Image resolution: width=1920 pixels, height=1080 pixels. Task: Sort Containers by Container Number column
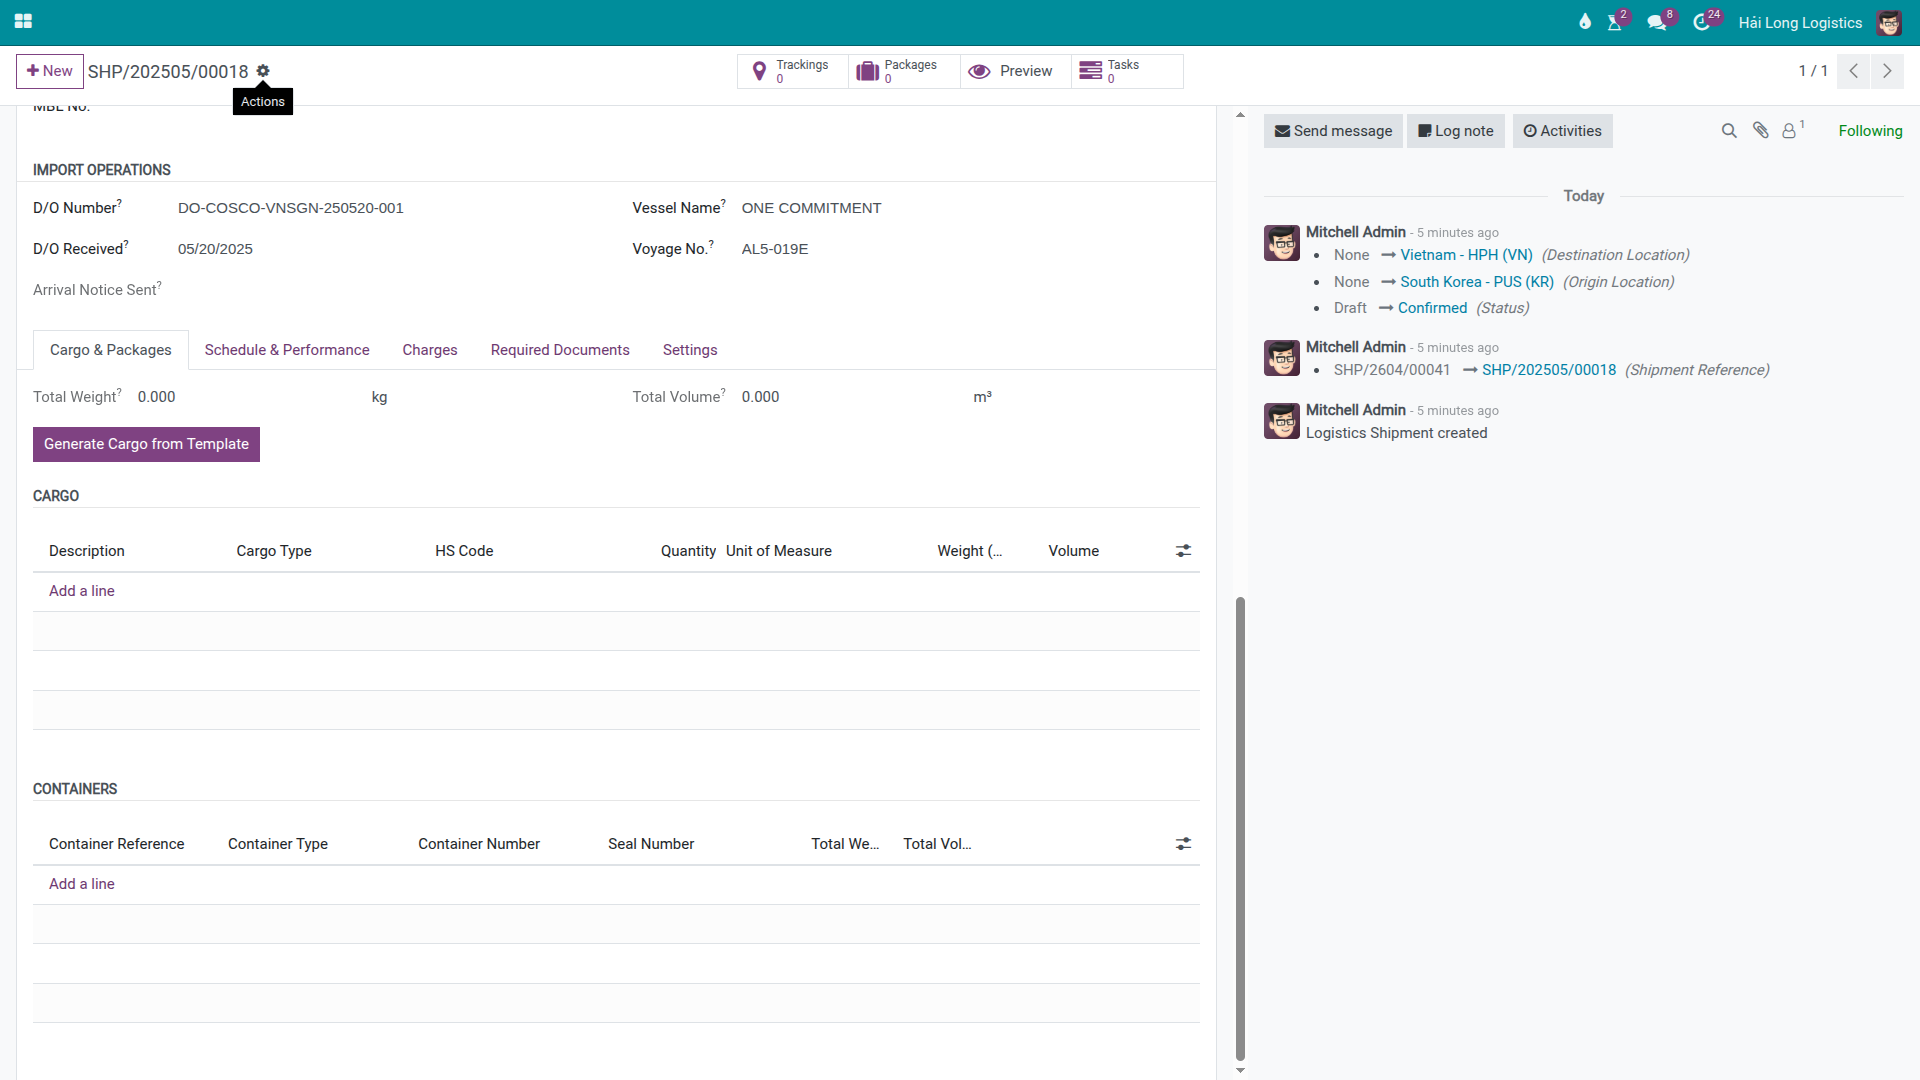(479, 844)
